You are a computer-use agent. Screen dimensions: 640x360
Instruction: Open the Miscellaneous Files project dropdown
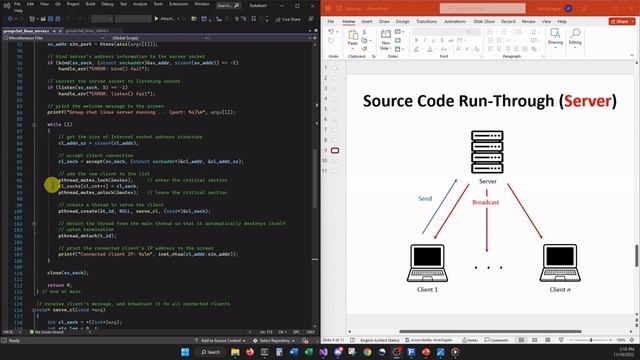pos(54,38)
